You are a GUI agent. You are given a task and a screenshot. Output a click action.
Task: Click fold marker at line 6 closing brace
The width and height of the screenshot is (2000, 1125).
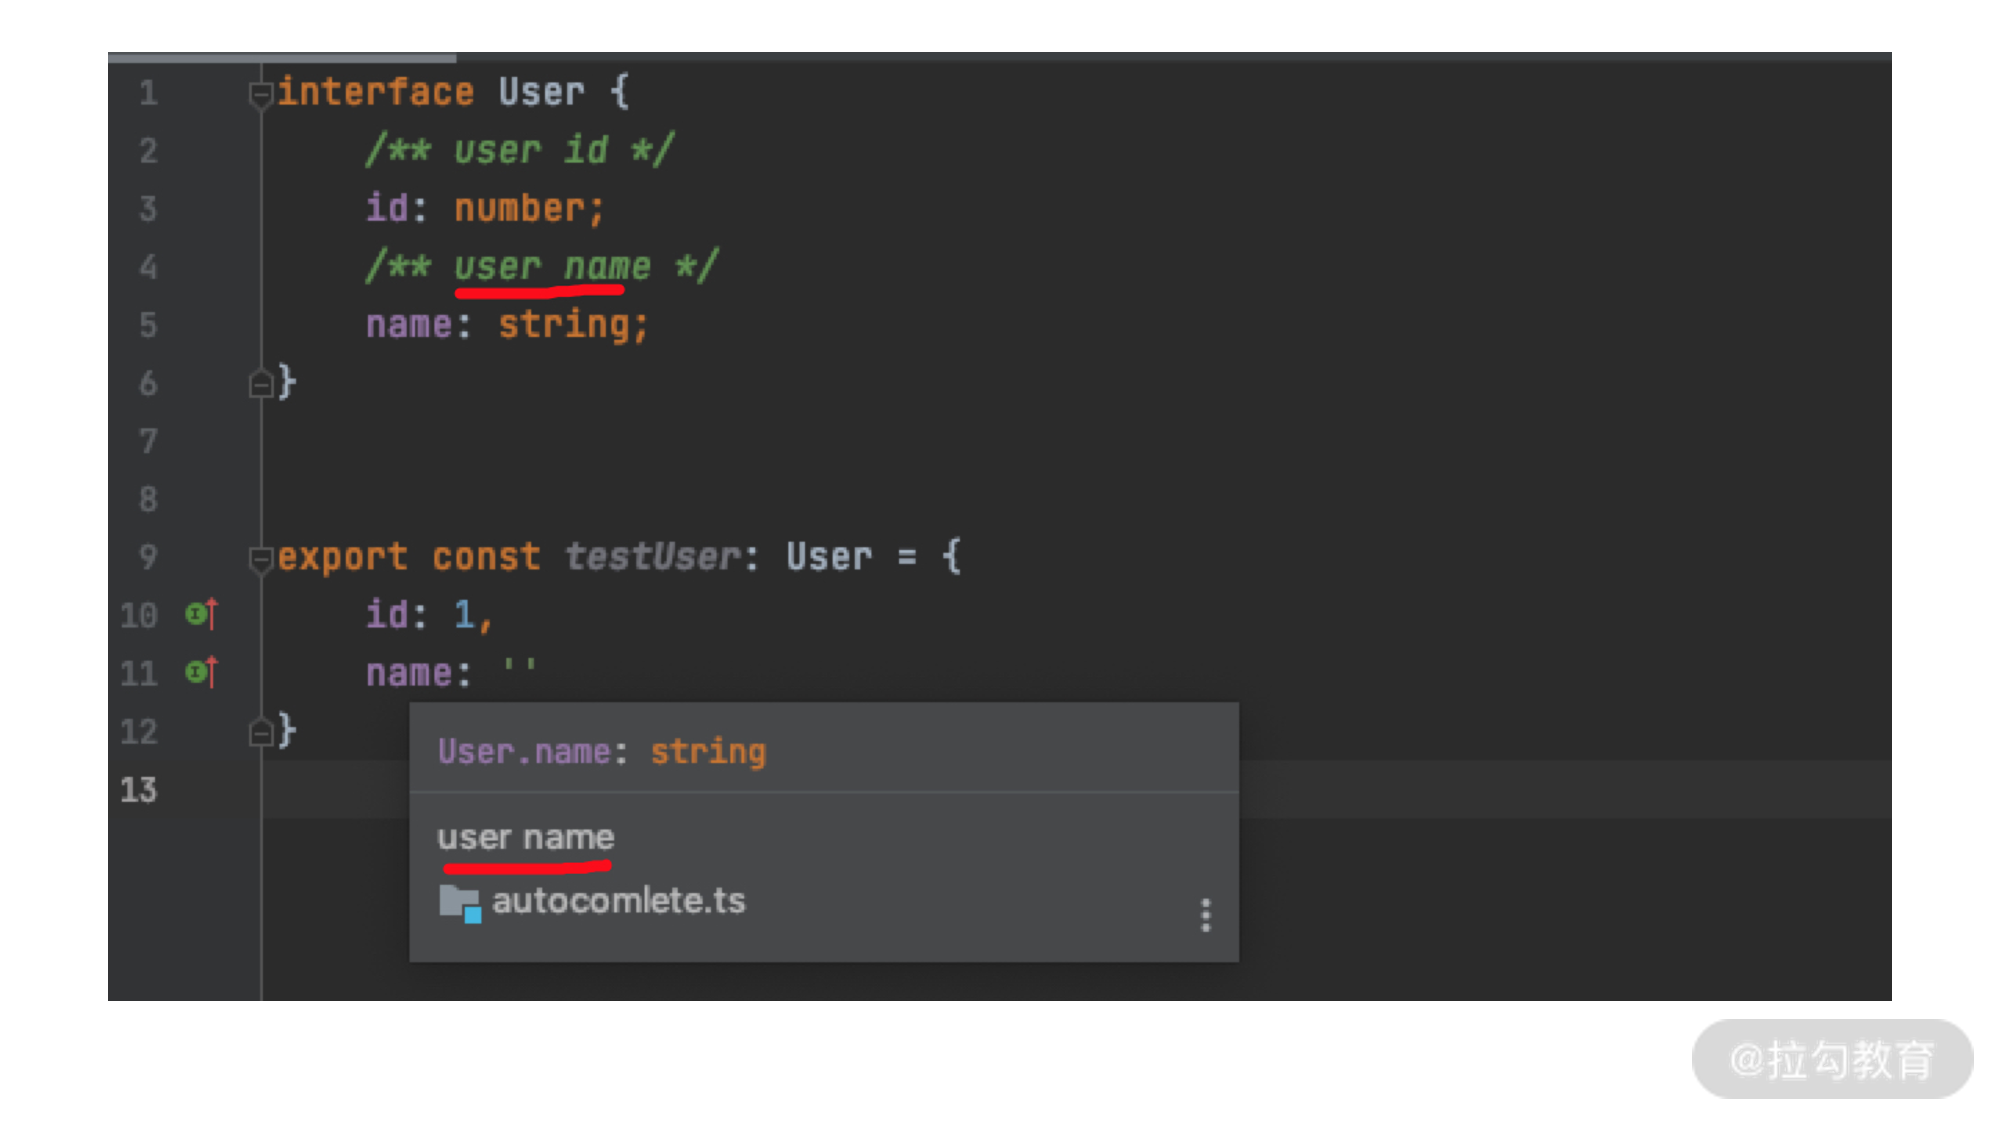(x=260, y=384)
